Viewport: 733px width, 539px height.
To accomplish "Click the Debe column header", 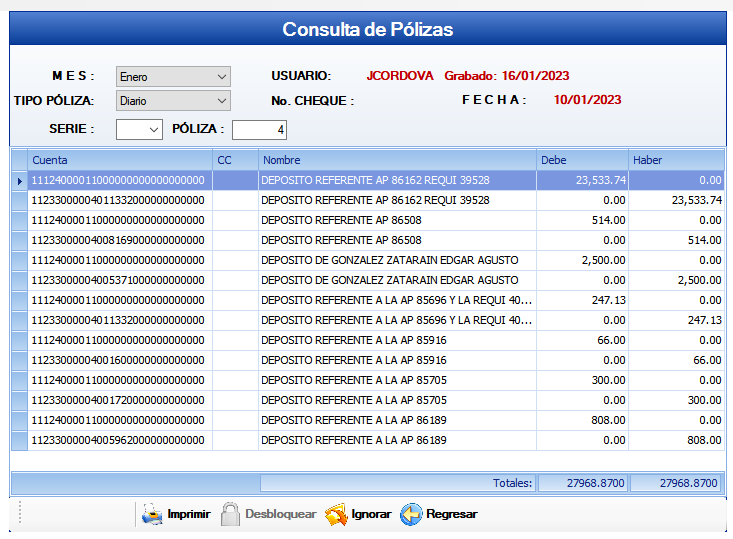I will (582, 160).
